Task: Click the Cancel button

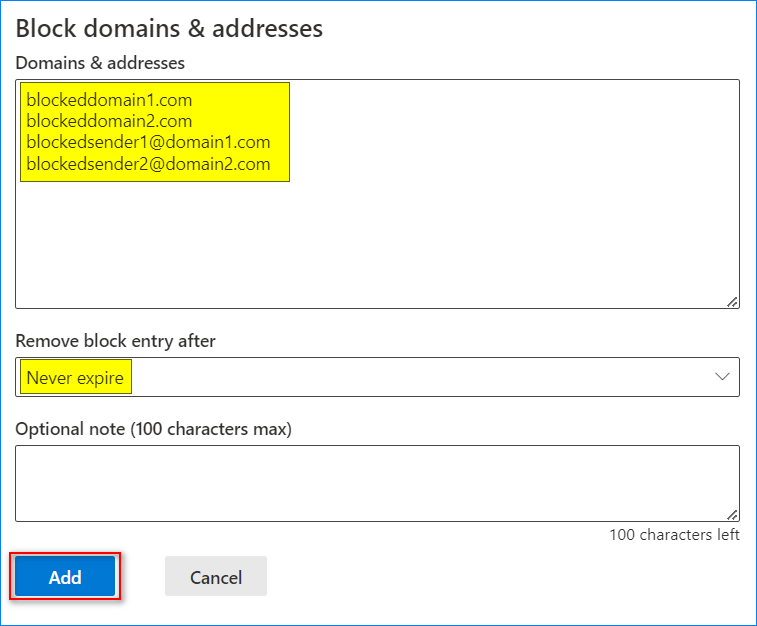Action: click(216, 576)
